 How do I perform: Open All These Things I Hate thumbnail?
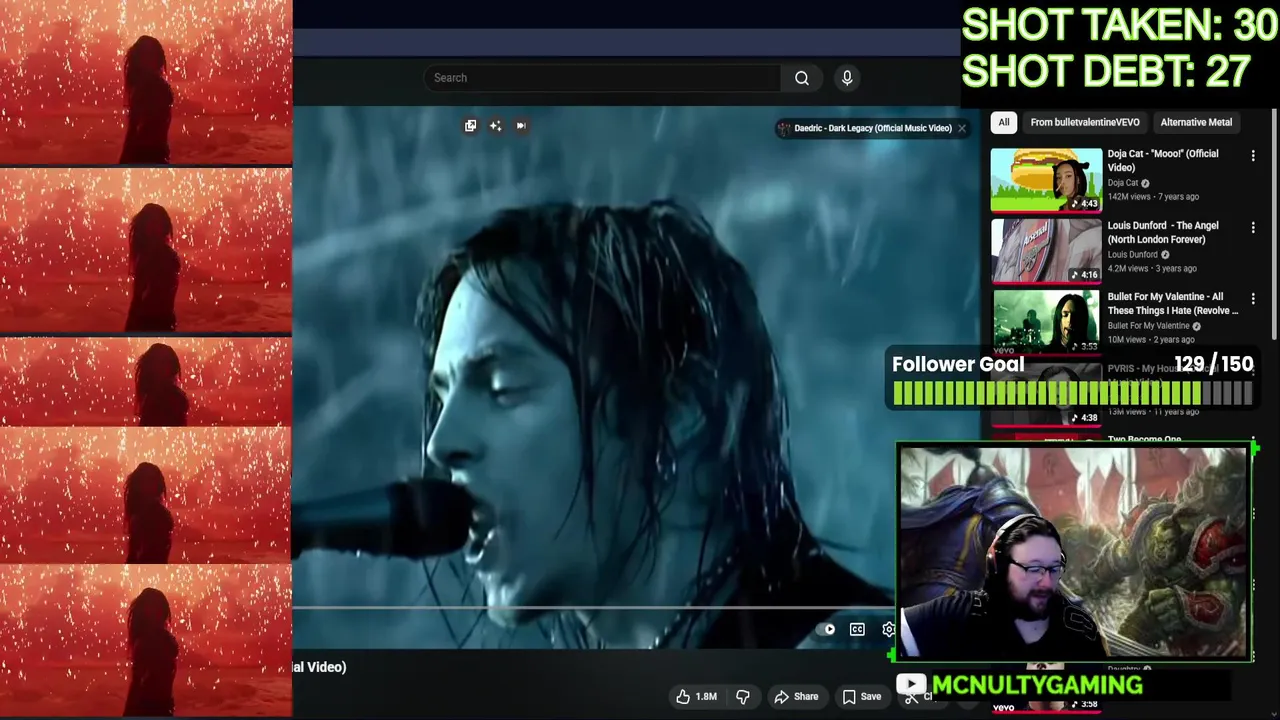[x=1046, y=322]
